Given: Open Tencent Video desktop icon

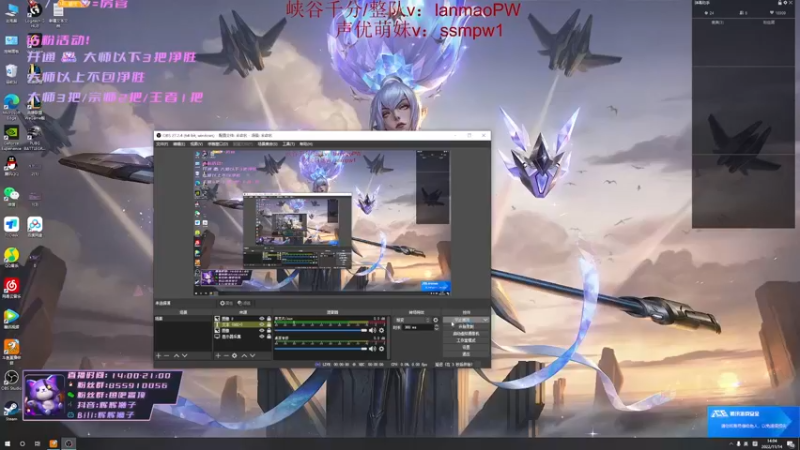Looking at the screenshot, I should [x=11, y=319].
